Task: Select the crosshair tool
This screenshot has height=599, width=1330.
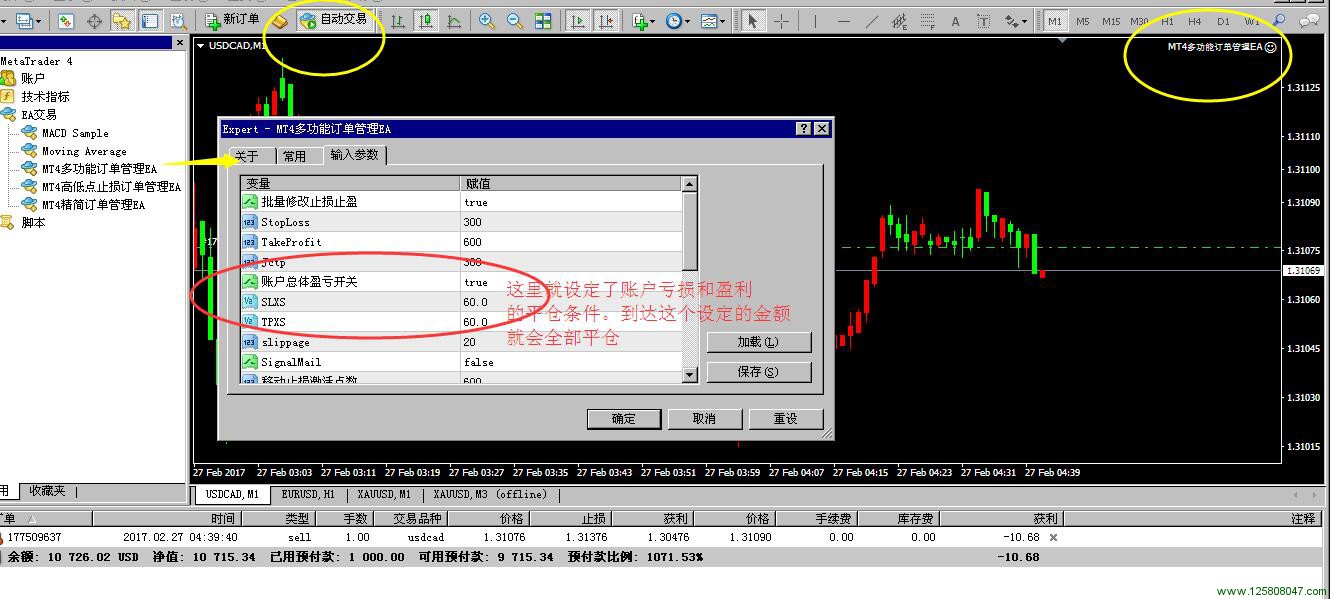Action: (x=781, y=20)
